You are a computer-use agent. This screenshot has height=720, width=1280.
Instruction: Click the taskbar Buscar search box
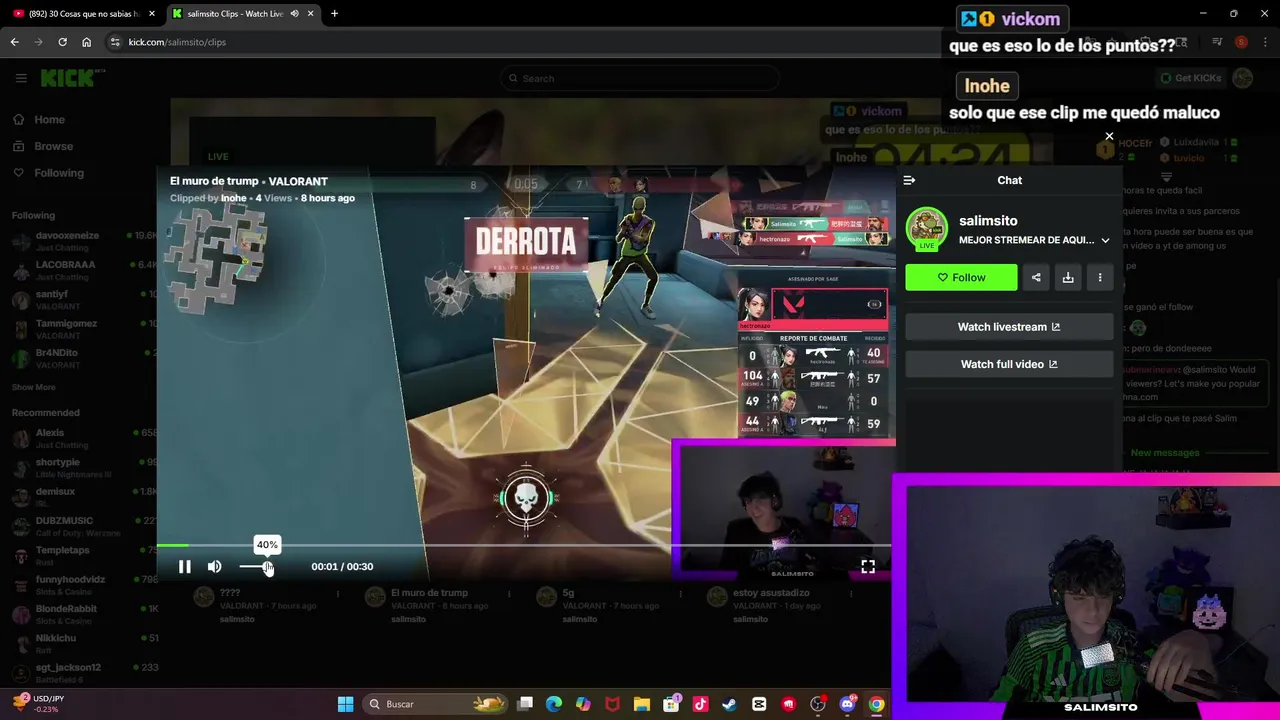coord(435,704)
